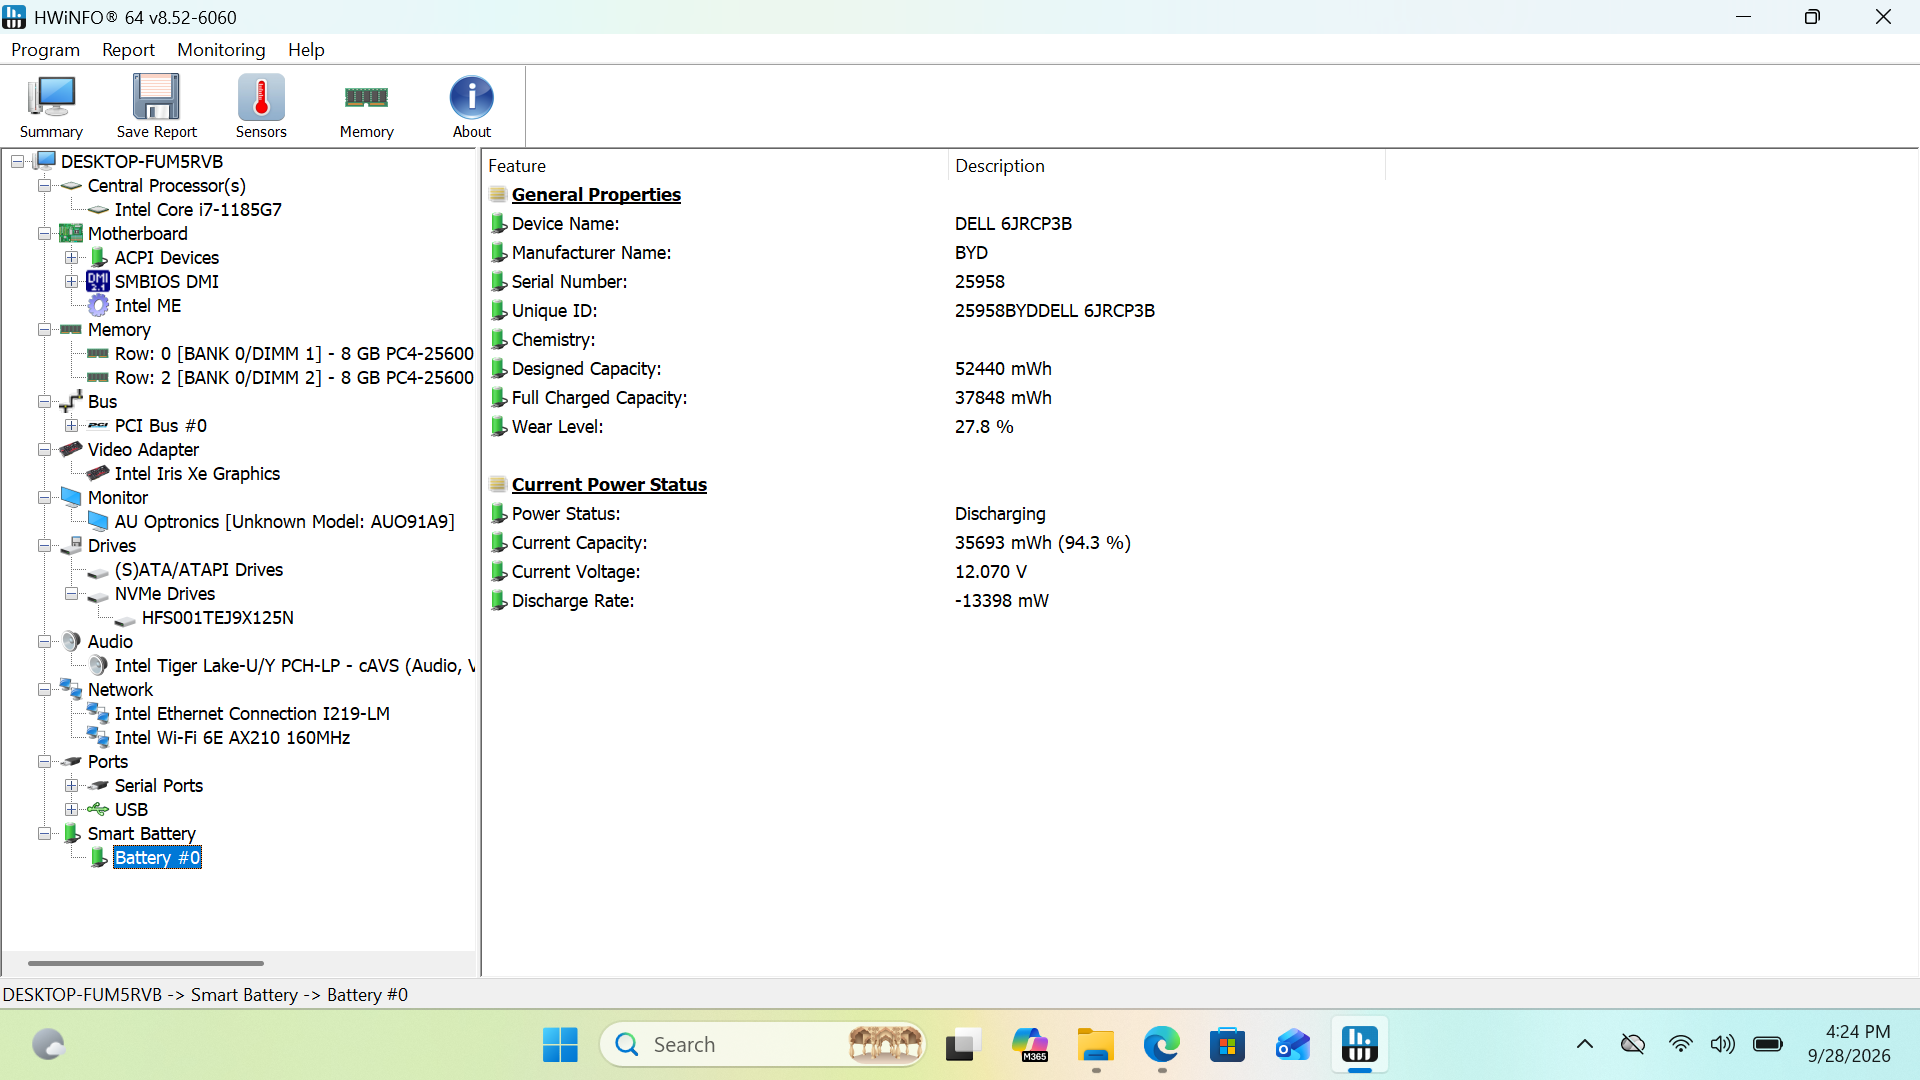Select the Intel ME gear icon

coord(98,306)
